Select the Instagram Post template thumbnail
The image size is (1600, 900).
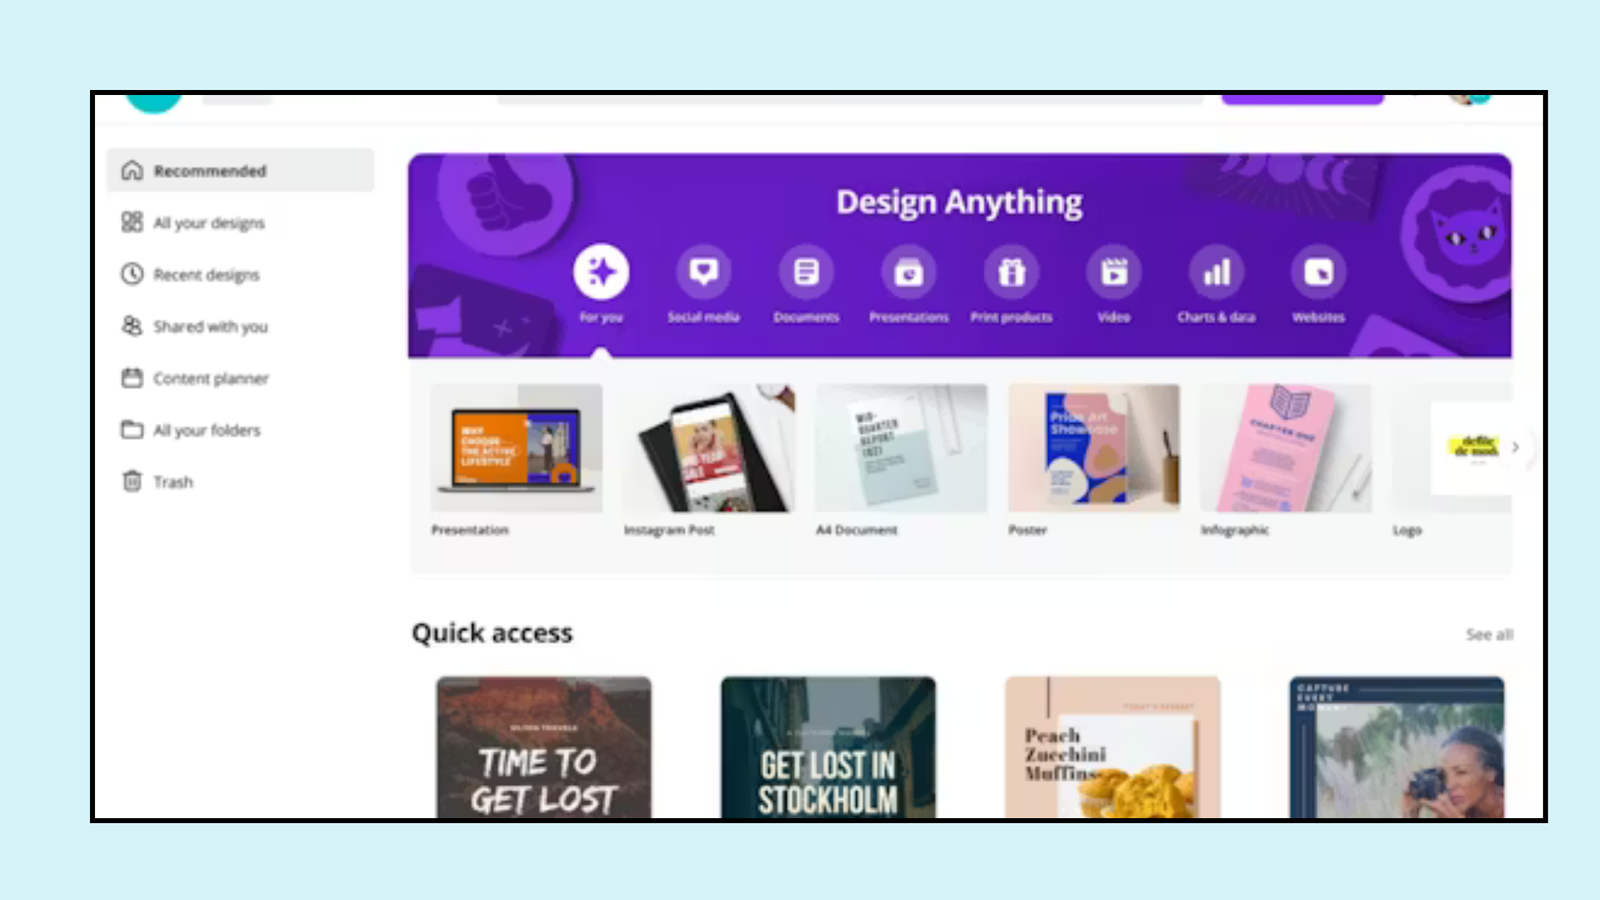[x=709, y=448]
